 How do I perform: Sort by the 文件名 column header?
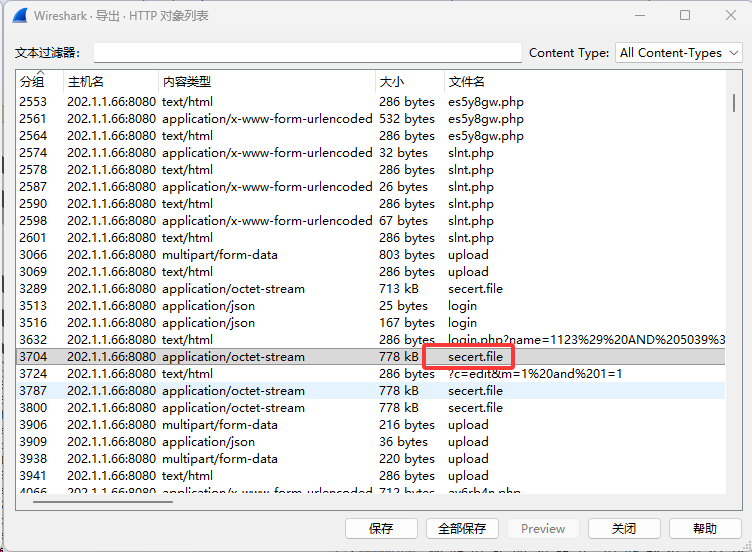466,81
